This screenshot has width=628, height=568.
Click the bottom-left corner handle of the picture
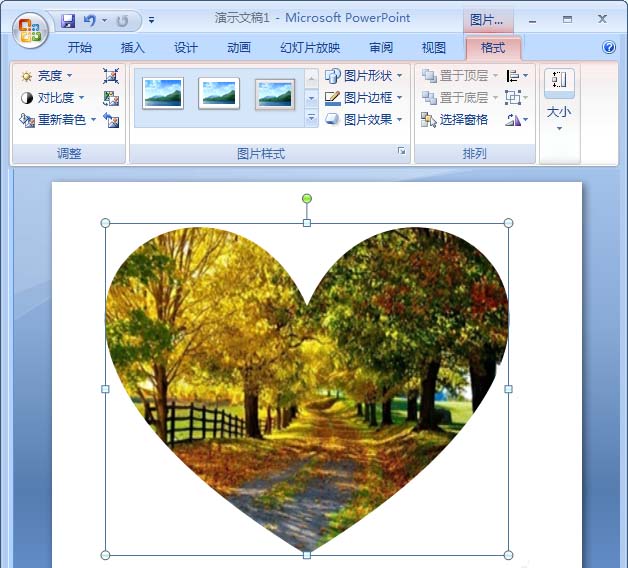105,555
